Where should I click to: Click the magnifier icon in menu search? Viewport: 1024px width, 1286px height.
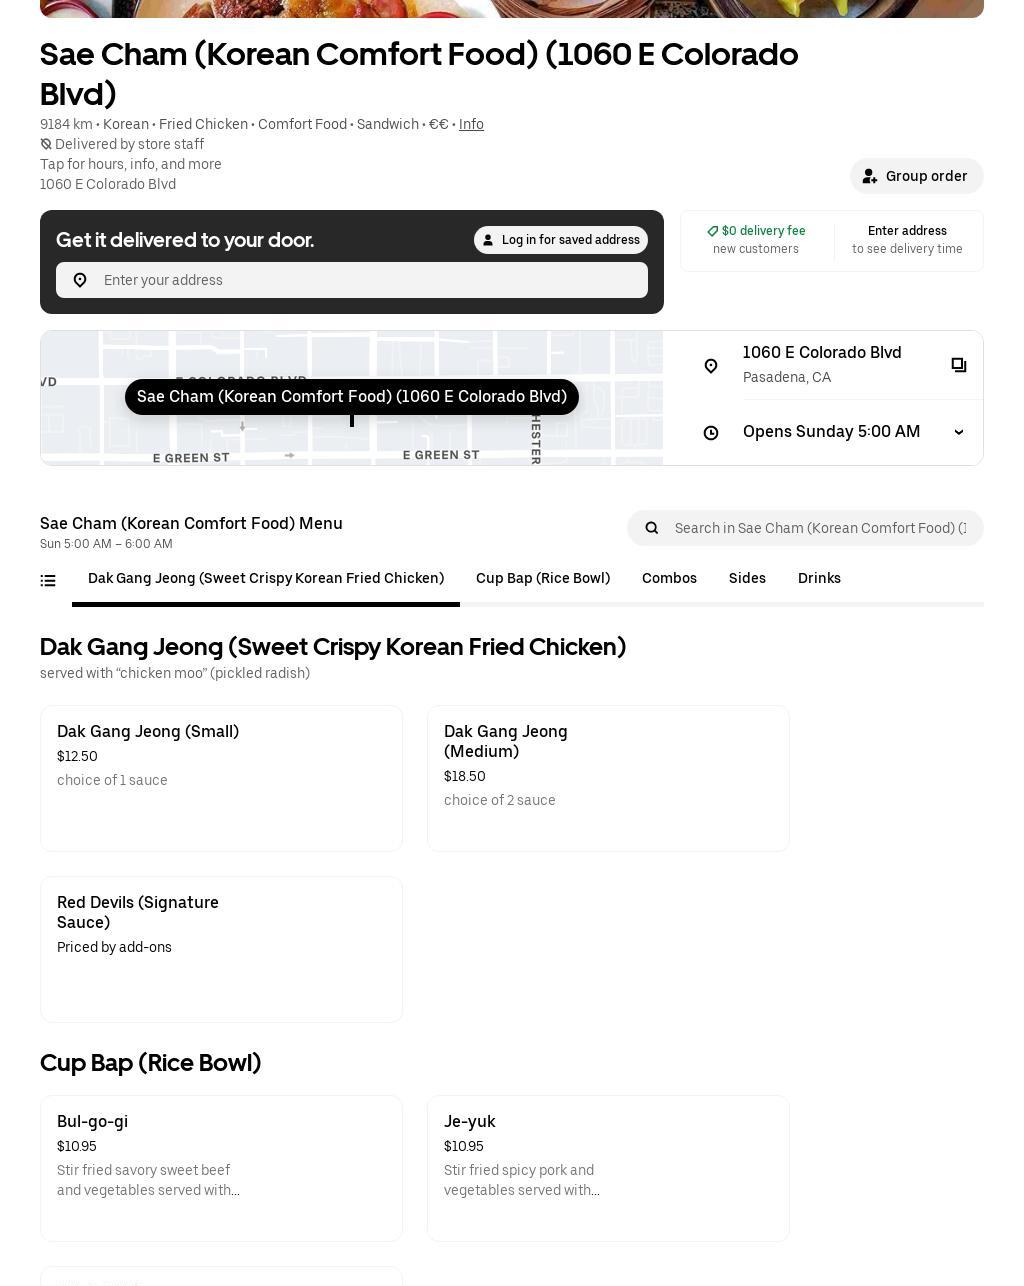click(652, 528)
